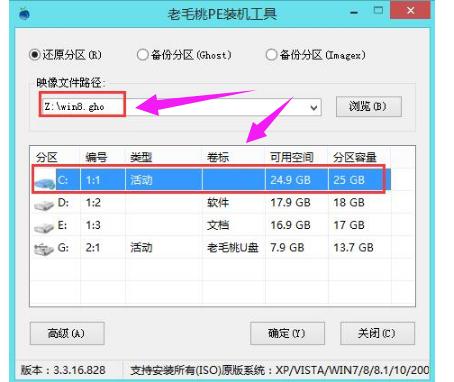Click the 老毛桃U盘 volume label
The height and width of the screenshot is (382, 454).
click(x=233, y=247)
